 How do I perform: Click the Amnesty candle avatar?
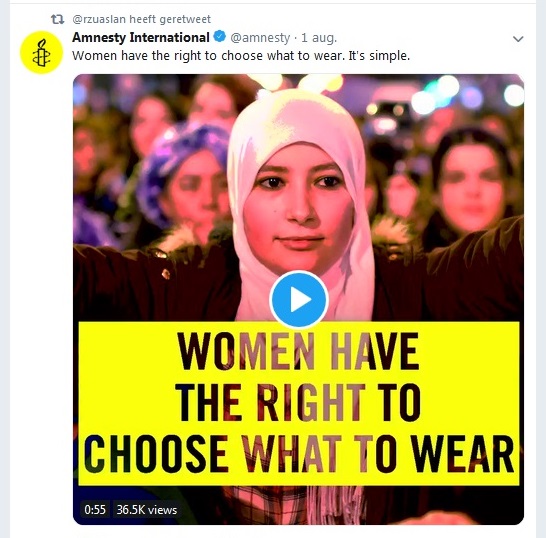(x=41, y=52)
